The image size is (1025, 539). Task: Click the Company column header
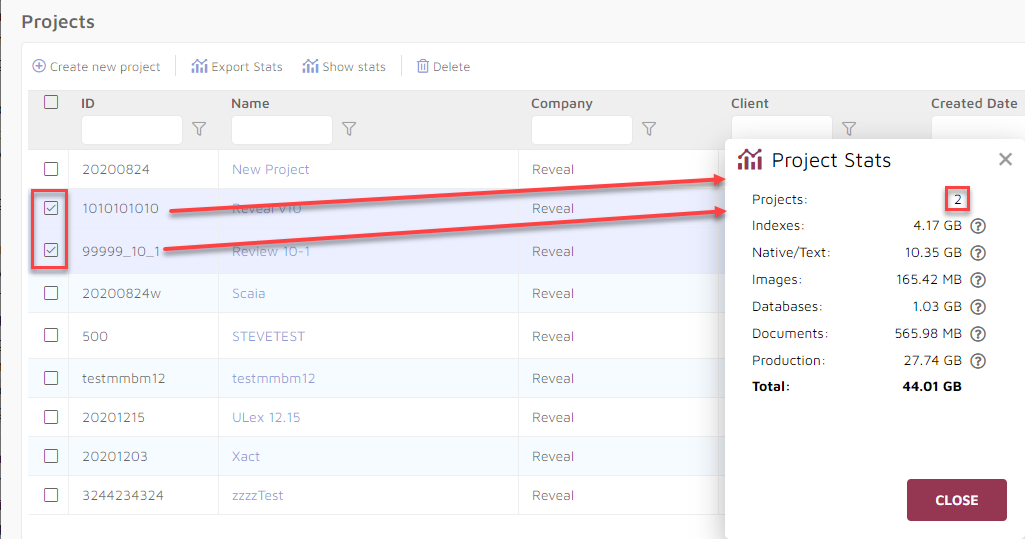(562, 103)
